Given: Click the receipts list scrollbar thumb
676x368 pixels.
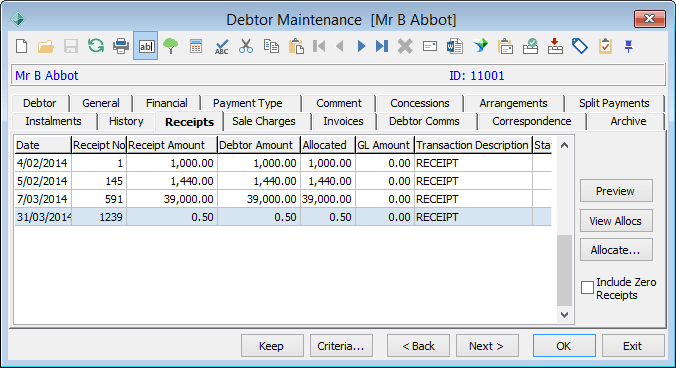Looking at the screenshot, I should coord(564,270).
